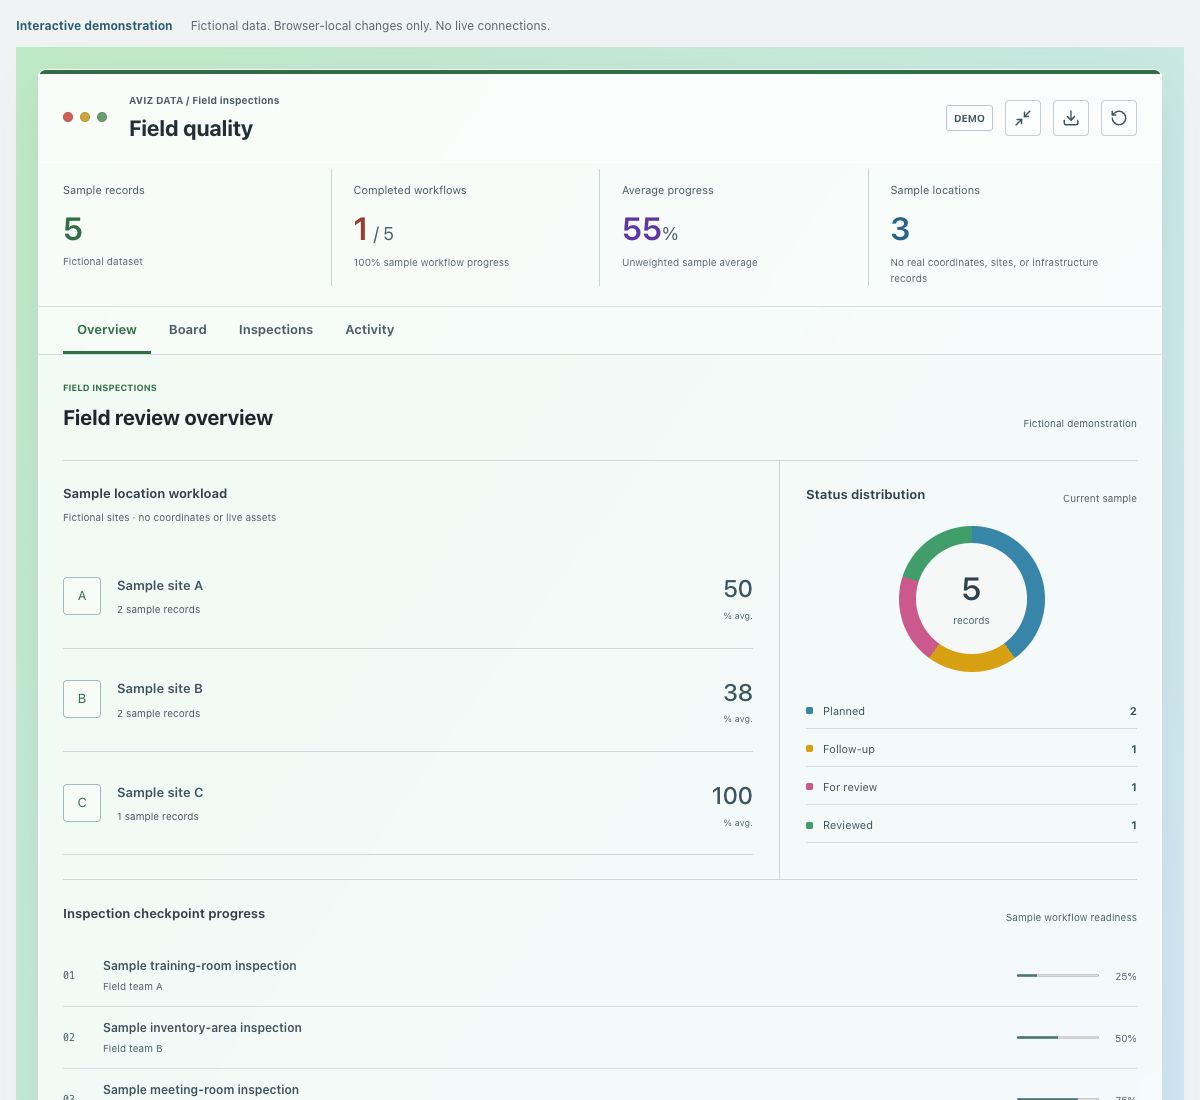Image resolution: width=1200 pixels, height=1100 pixels.
Task: Click the Sample workflow readiness label
Action: coord(1071,918)
